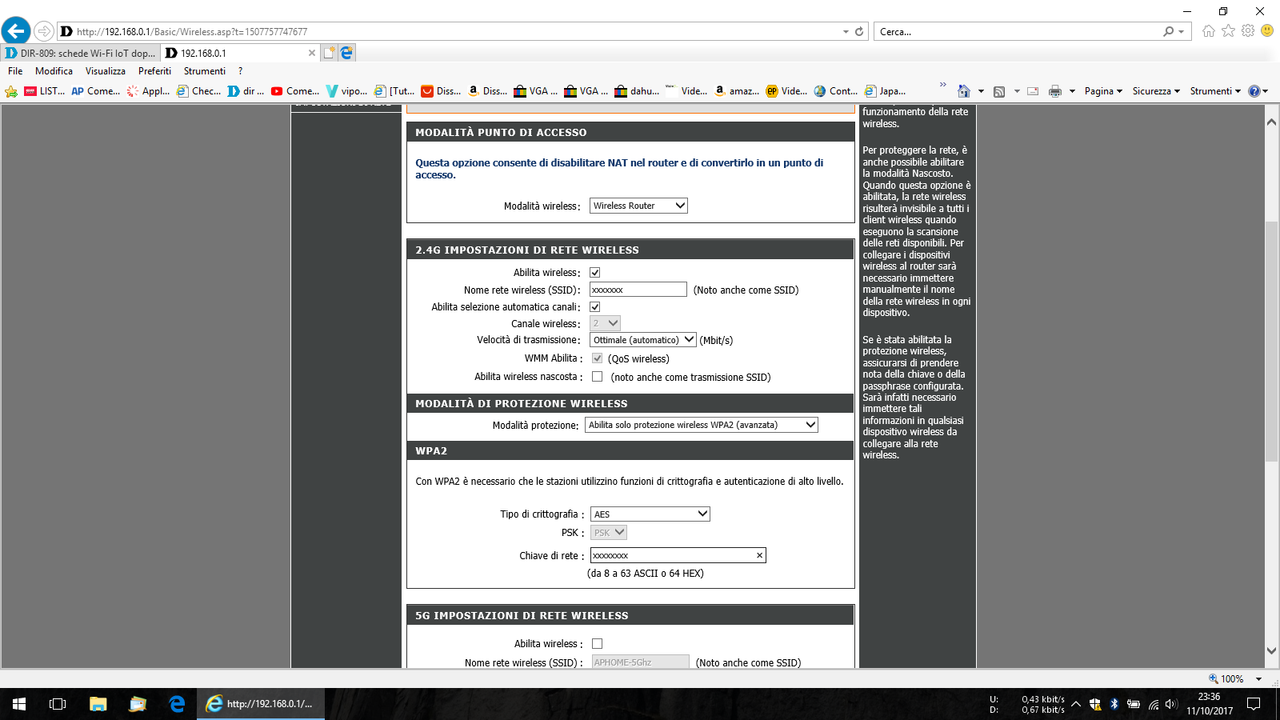The image size is (1280, 720).
Task: Click the forward navigation arrow
Action: [44, 31]
